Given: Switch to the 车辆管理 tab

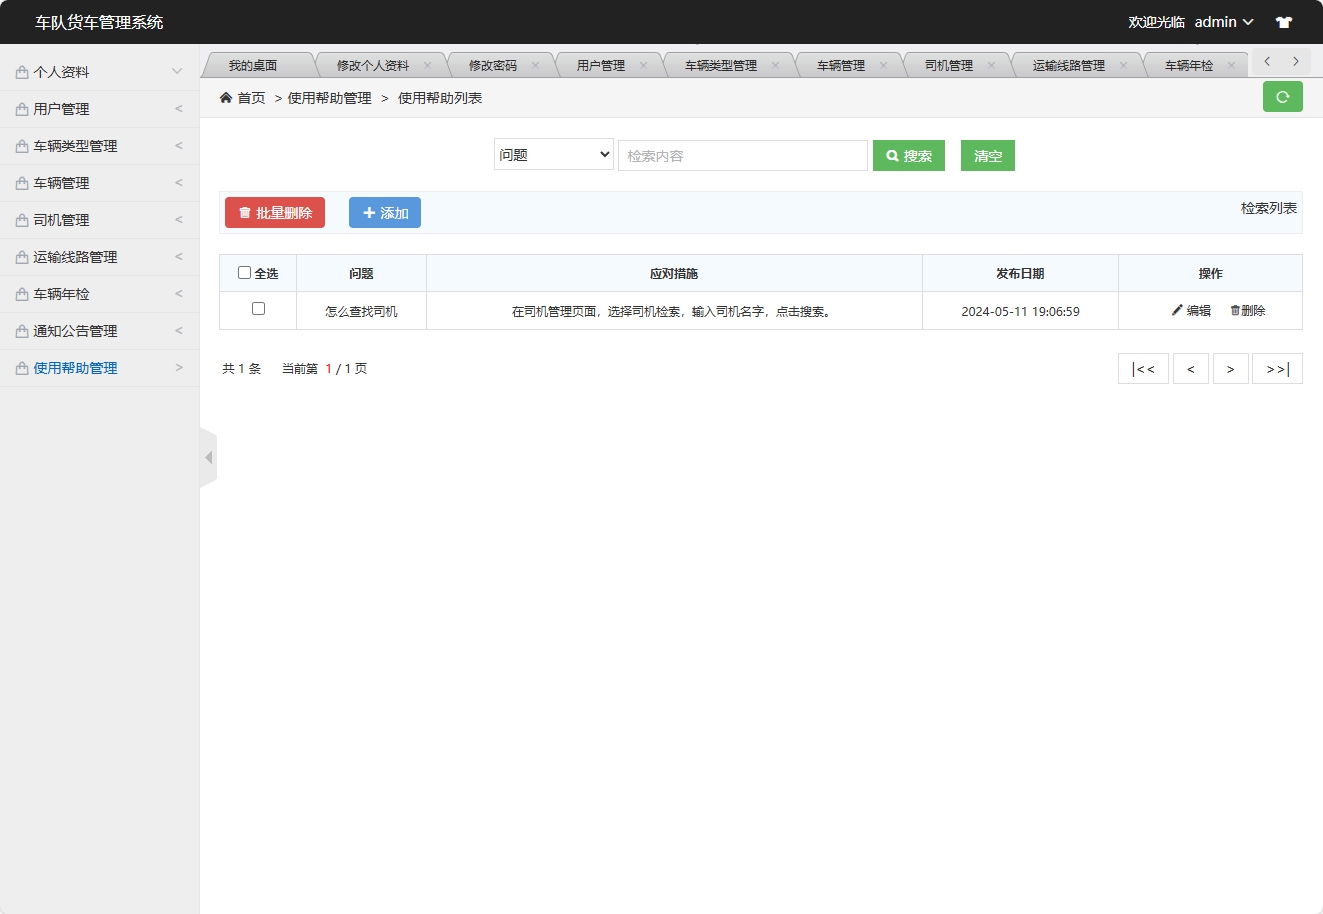Looking at the screenshot, I should (x=840, y=64).
